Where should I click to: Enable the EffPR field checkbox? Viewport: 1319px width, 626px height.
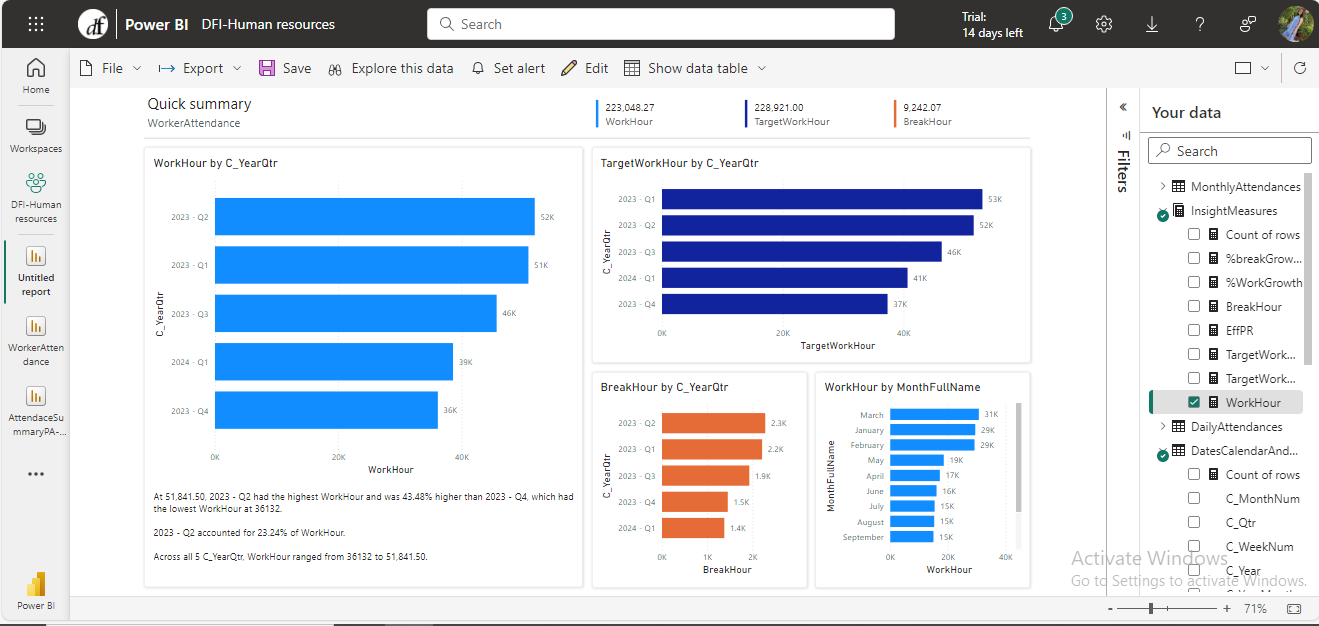(x=1194, y=330)
